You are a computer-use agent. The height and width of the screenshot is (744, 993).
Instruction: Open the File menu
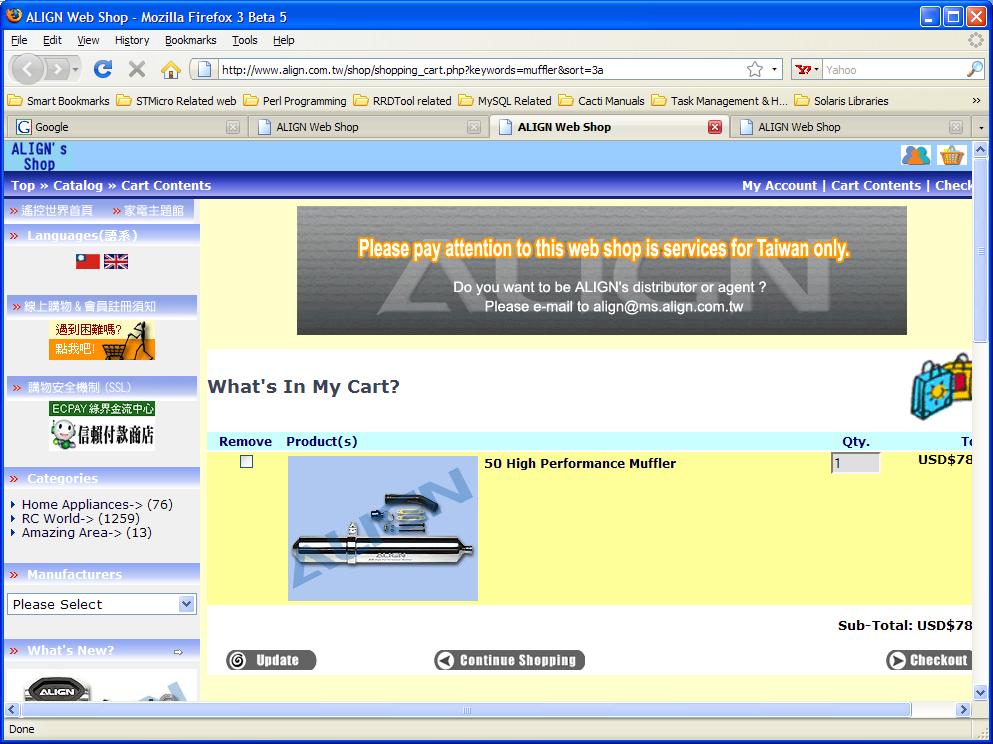(19, 40)
